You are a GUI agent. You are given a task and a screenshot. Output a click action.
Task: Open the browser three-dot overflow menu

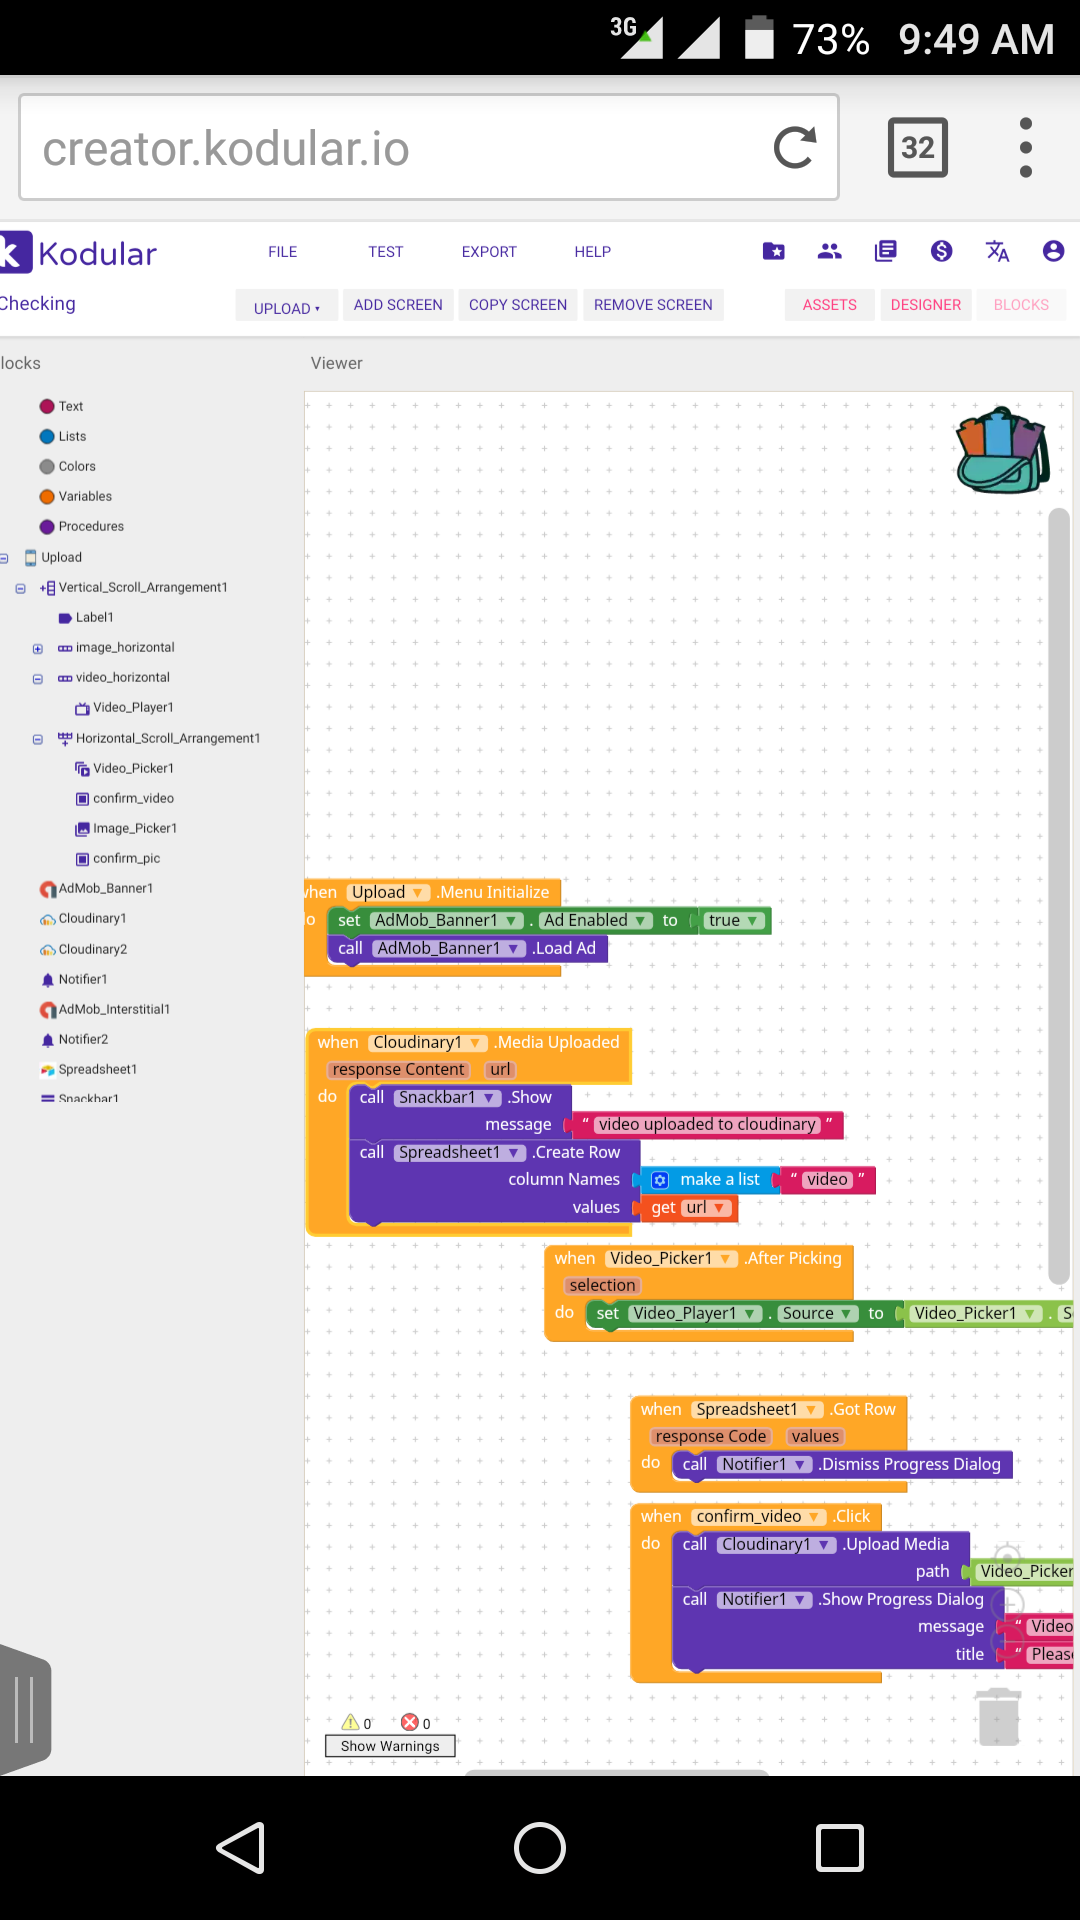click(x=1025, y=148)
